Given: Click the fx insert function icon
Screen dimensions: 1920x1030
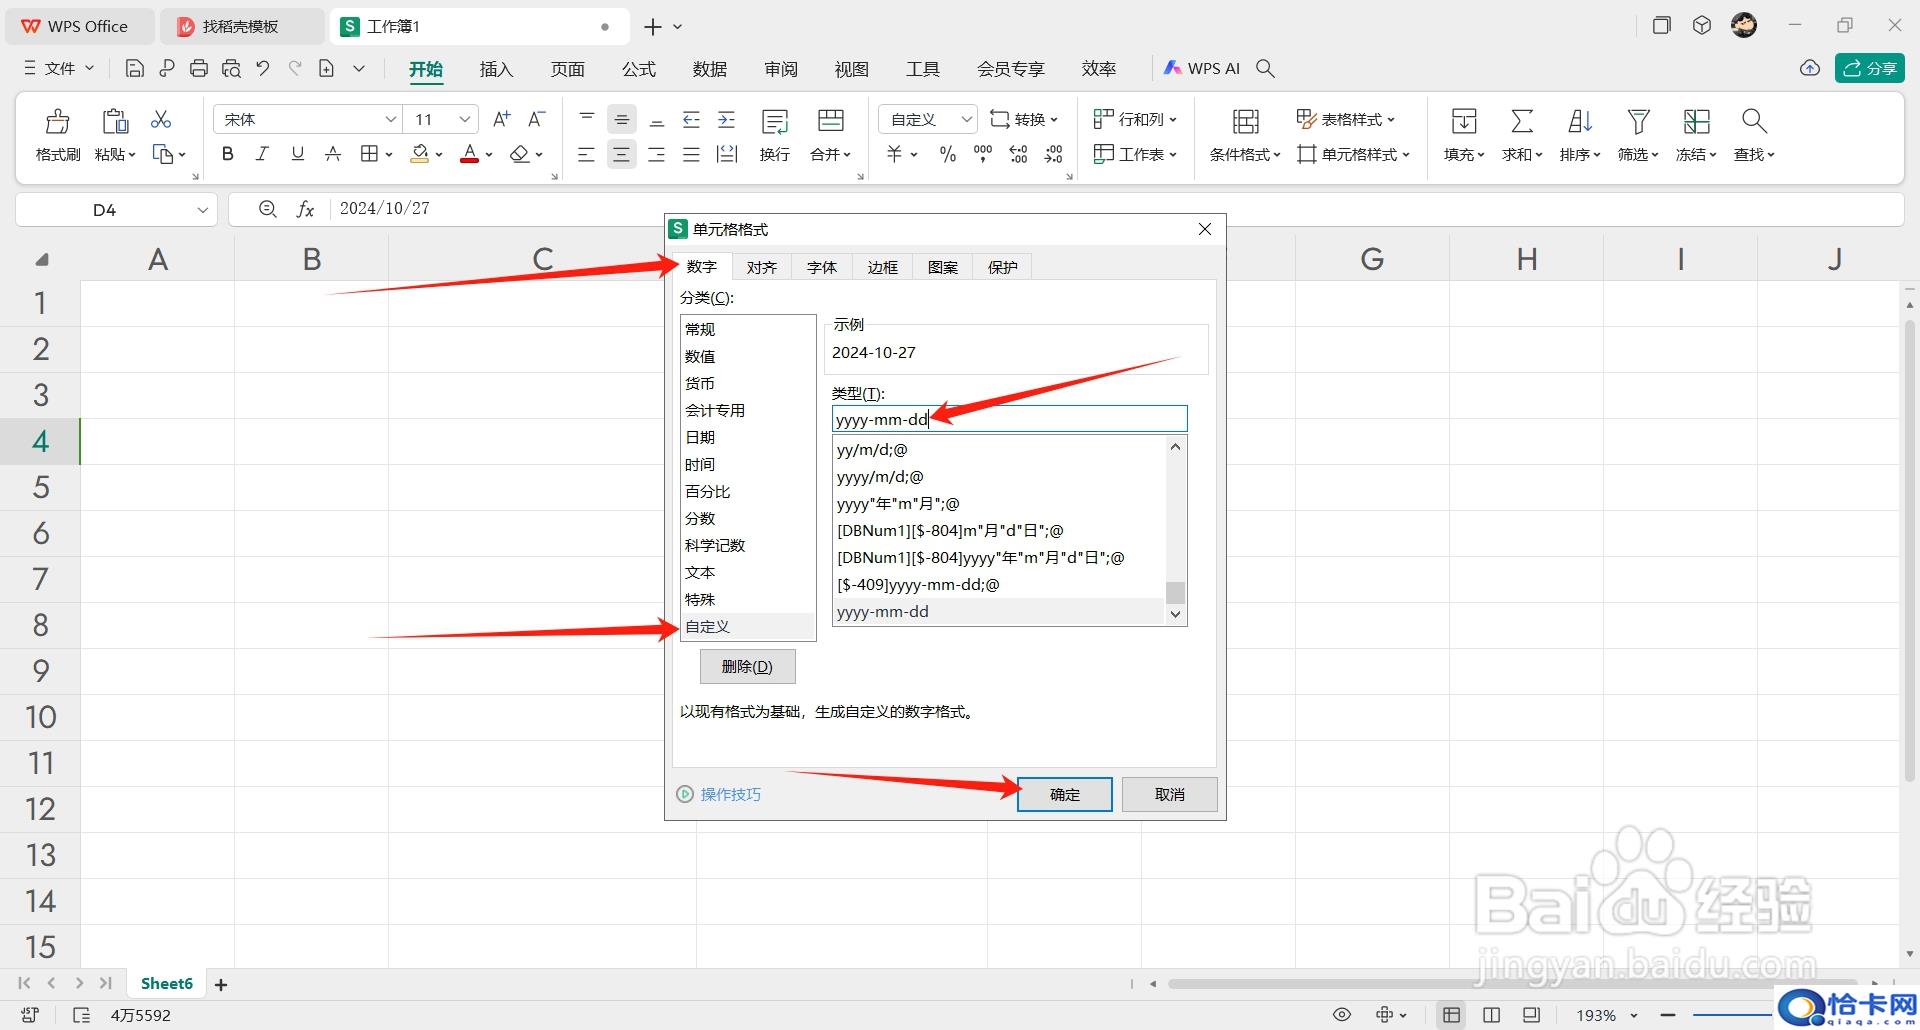Looking at the screenshot, I should point(305,209).
